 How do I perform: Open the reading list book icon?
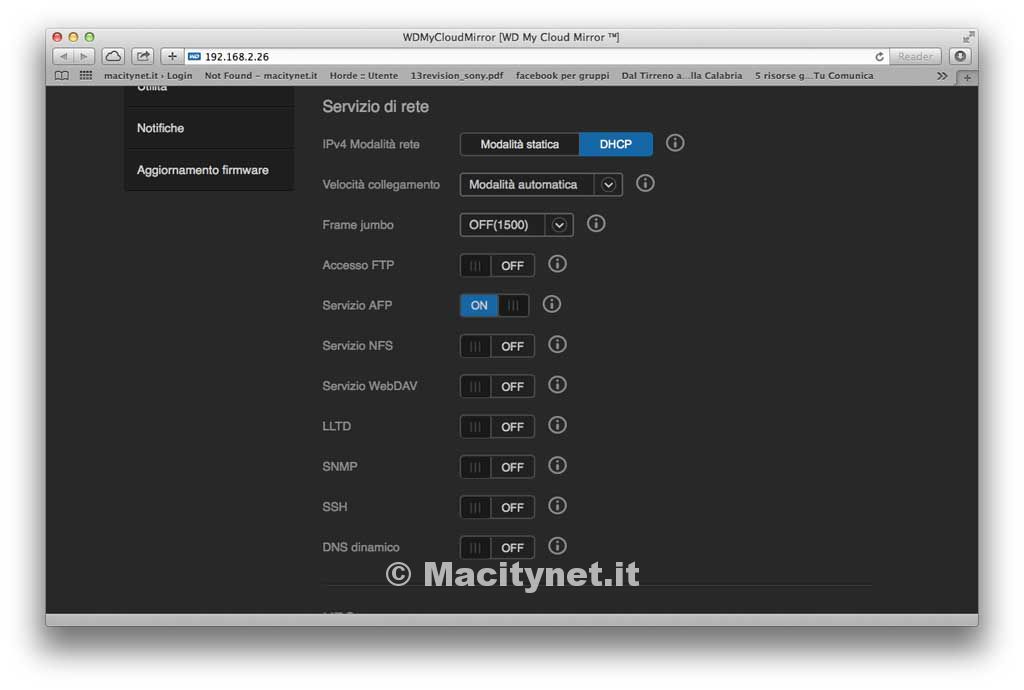coord(61,76)
